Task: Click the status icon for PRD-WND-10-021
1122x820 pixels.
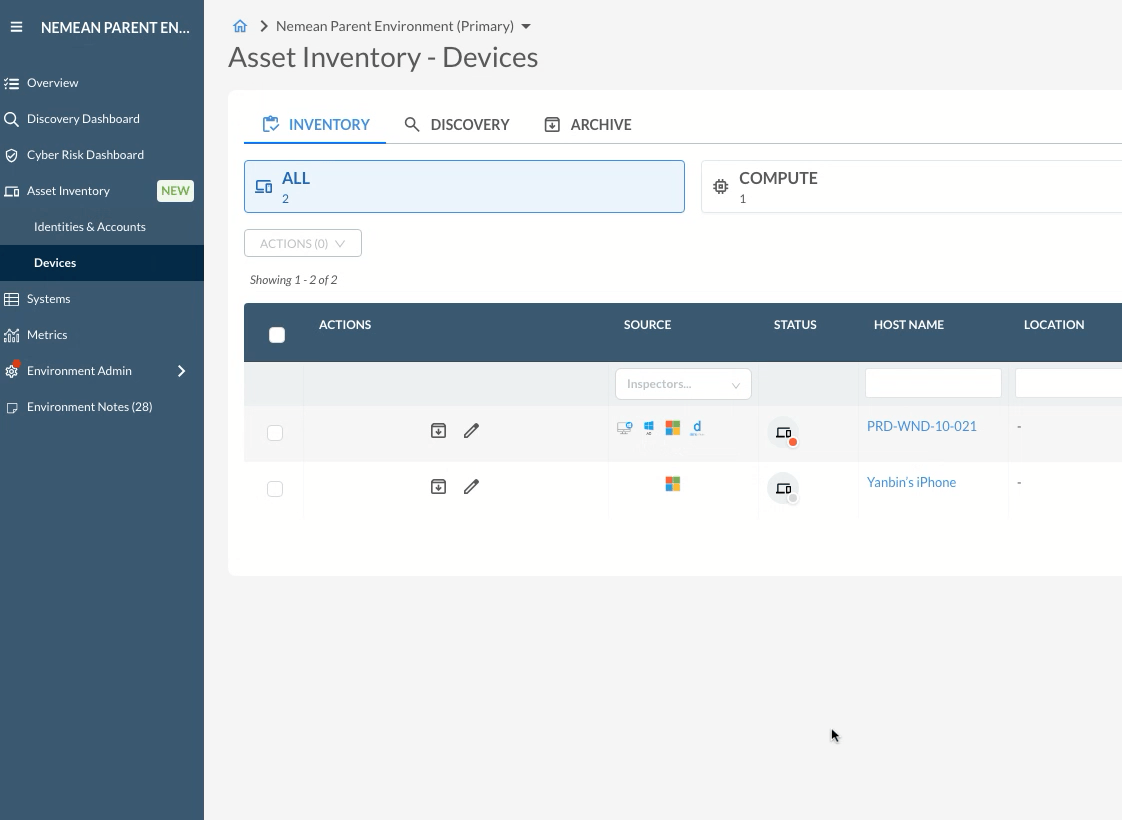Action: pyautogui.click(x=784, y=432)
